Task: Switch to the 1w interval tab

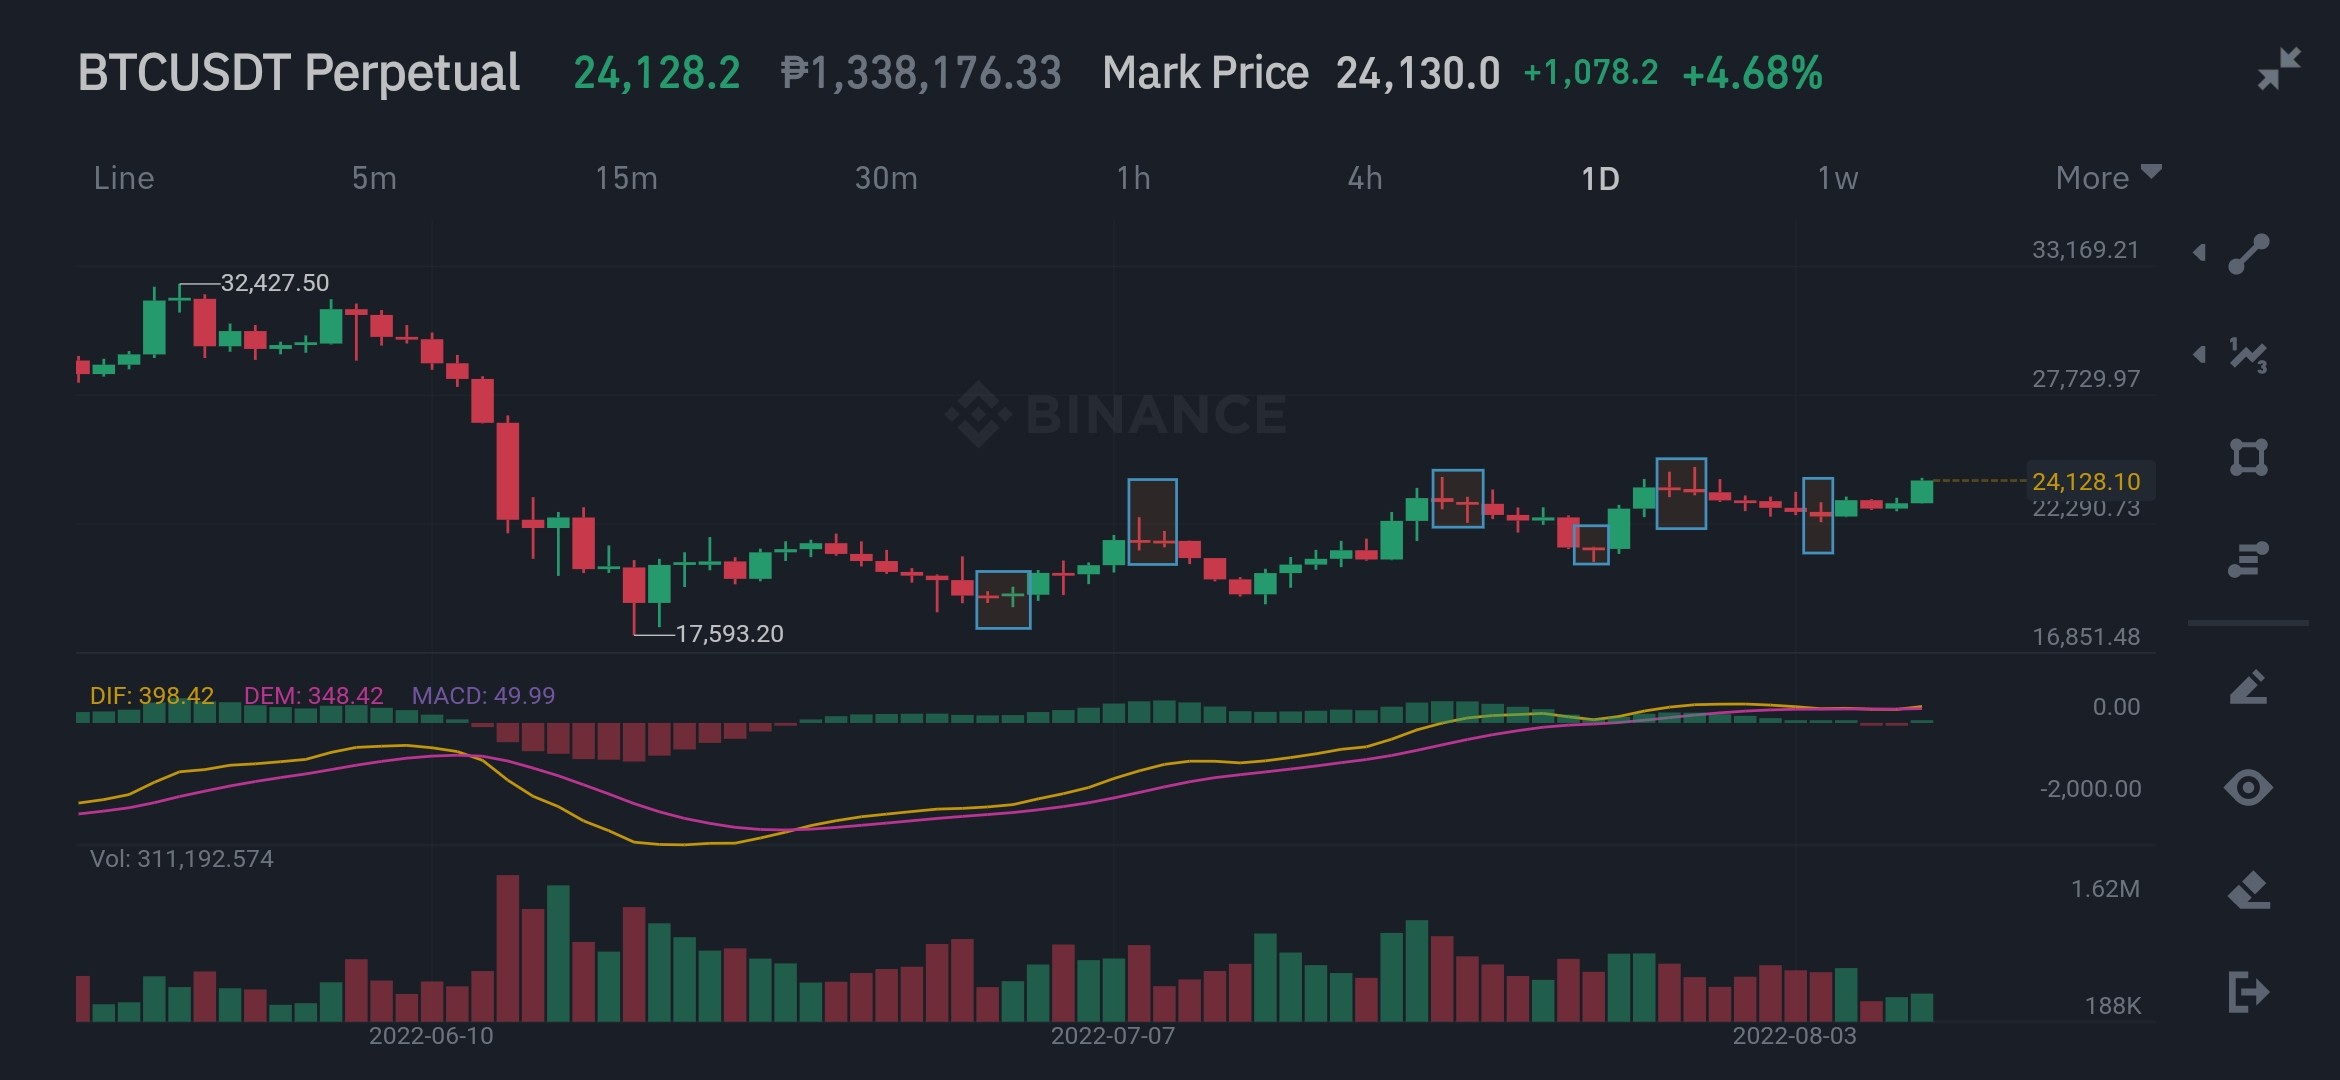Action: [1838, 178]
